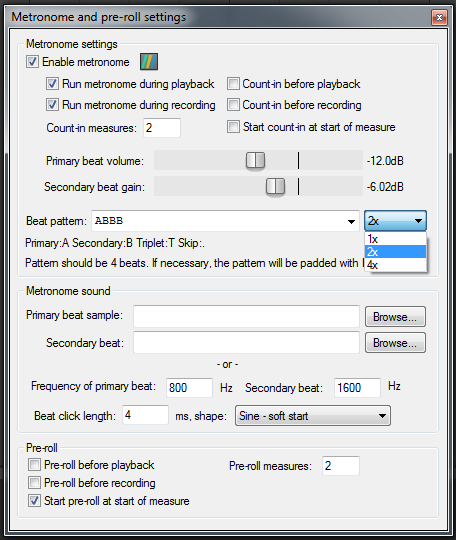Enable Pre-roll before recording
This screenshot has width=456, height=540.
pos(34,482)
